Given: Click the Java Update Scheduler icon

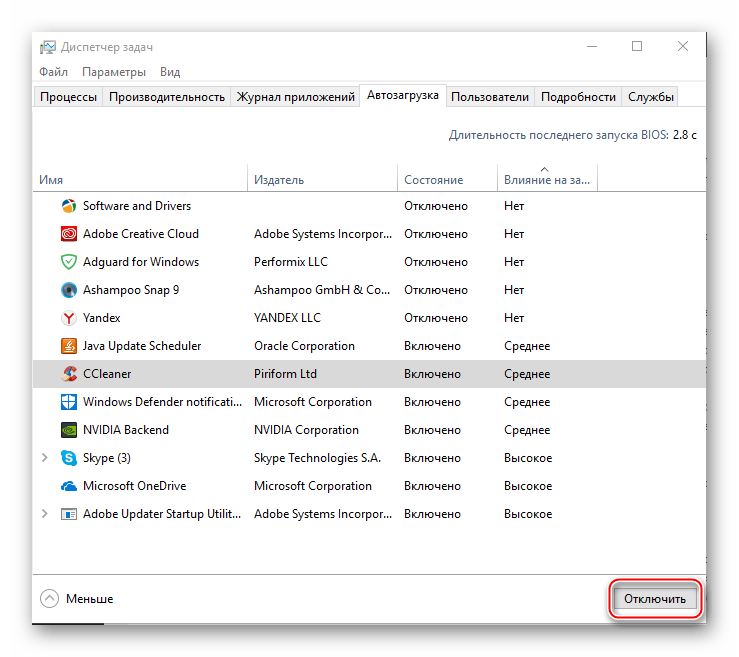Looking at the screenshot, I should [69, 346].
